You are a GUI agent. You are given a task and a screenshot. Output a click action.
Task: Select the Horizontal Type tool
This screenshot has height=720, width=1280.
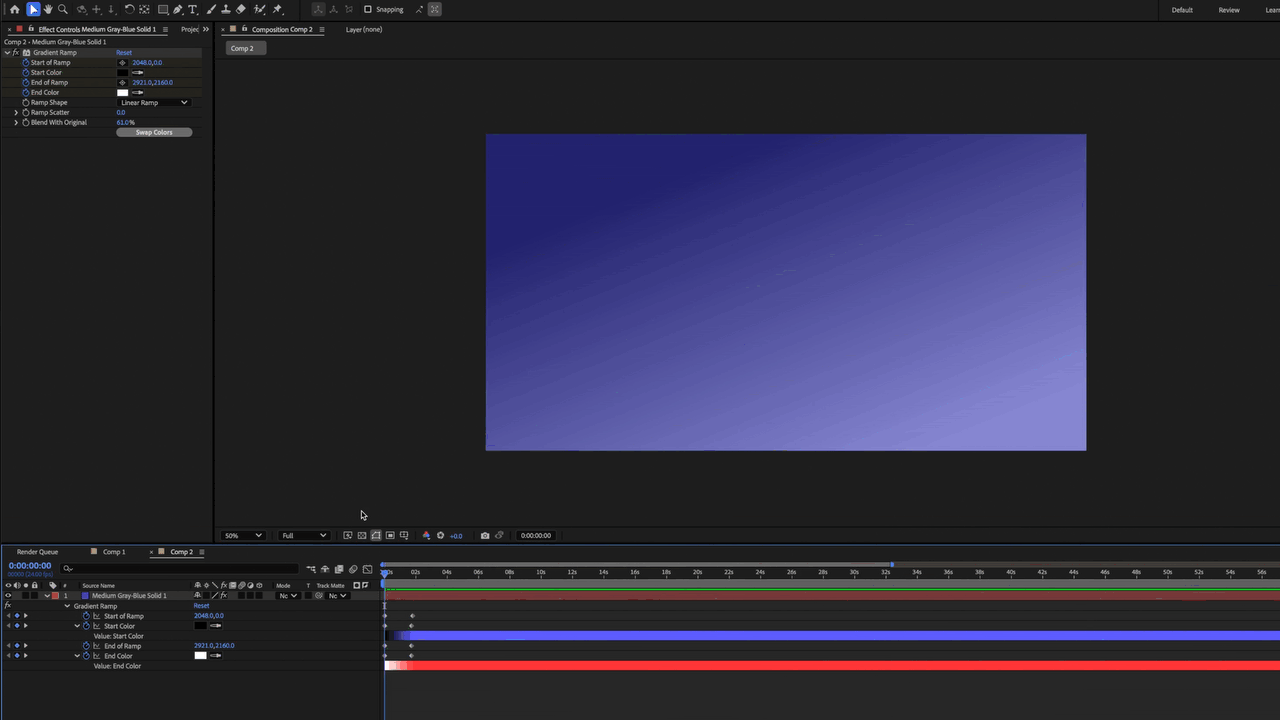pyautogui.click(x=193, y=9)
